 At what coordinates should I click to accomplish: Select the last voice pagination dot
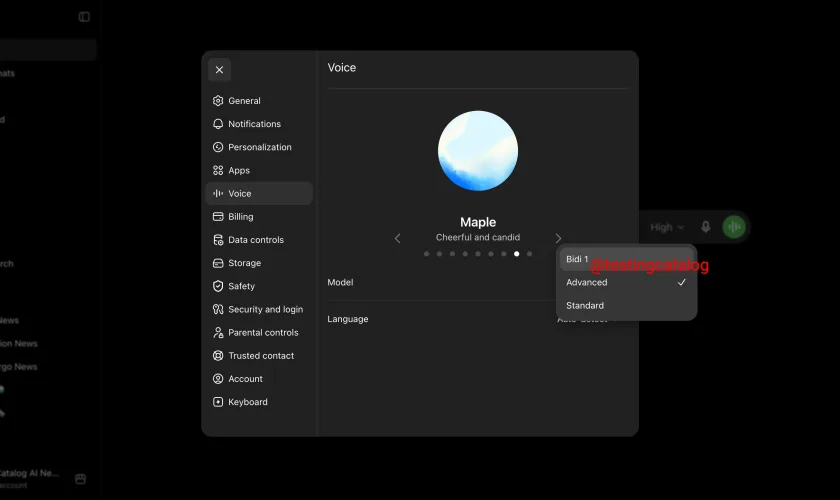[529, 254]
